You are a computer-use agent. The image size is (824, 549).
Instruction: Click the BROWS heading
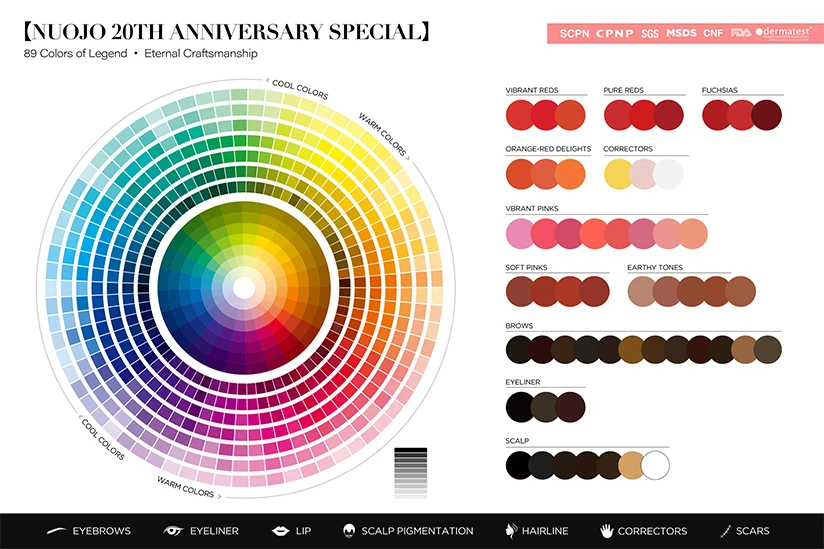pyautogui.click(x=519, y=326)
